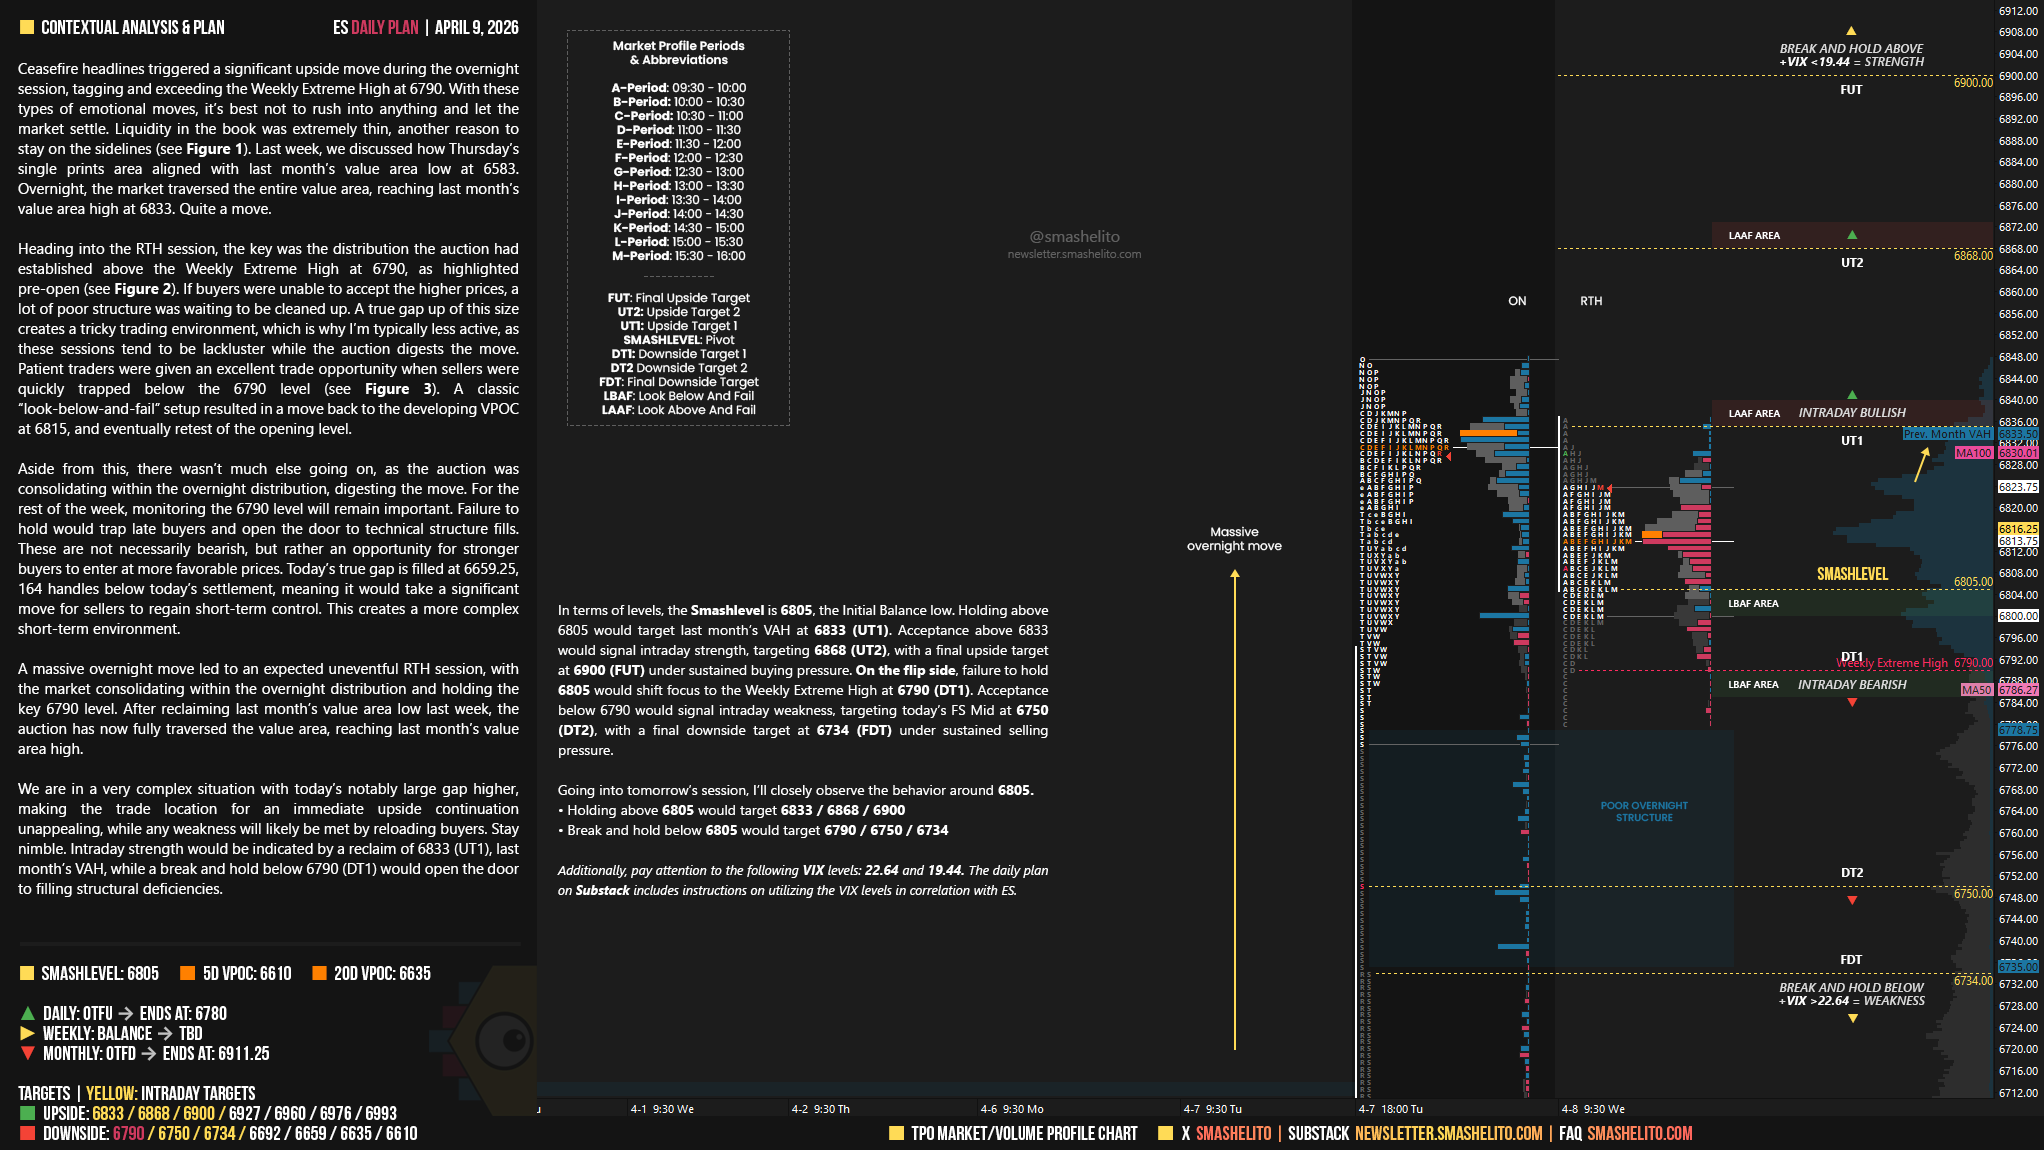Click the red triangle below DT2 label
The width and height of the screenshot is (2044, 1150).
tap(1852, 900)
